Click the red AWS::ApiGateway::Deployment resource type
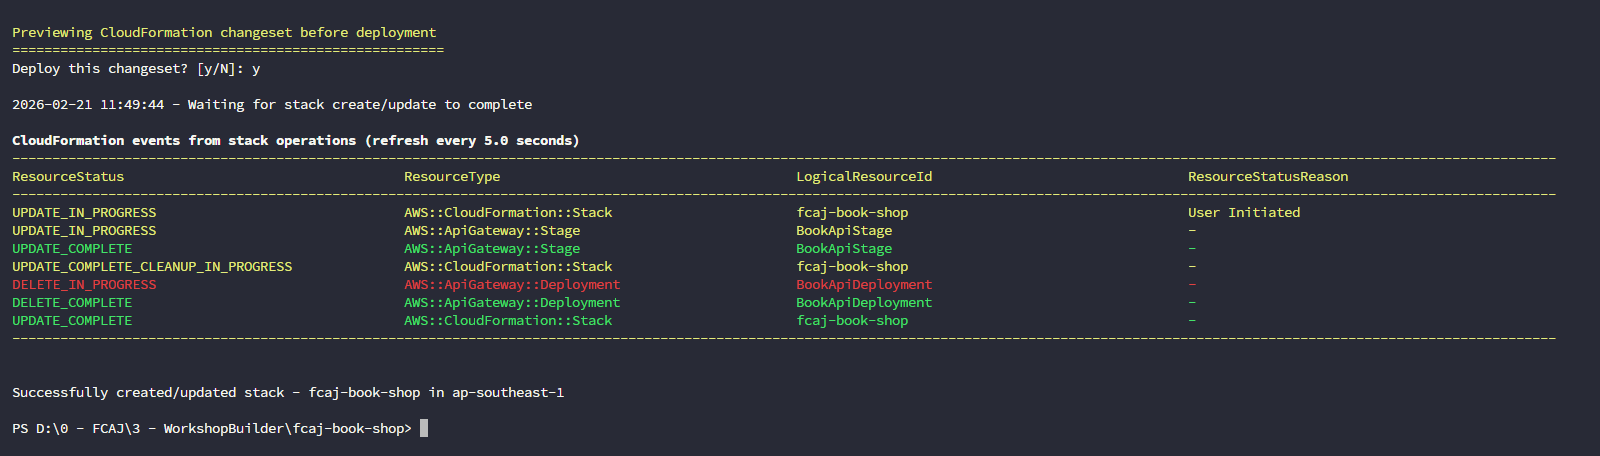Screen dimensions: 1600x456 pyautogui.click(x=512, y=285)
